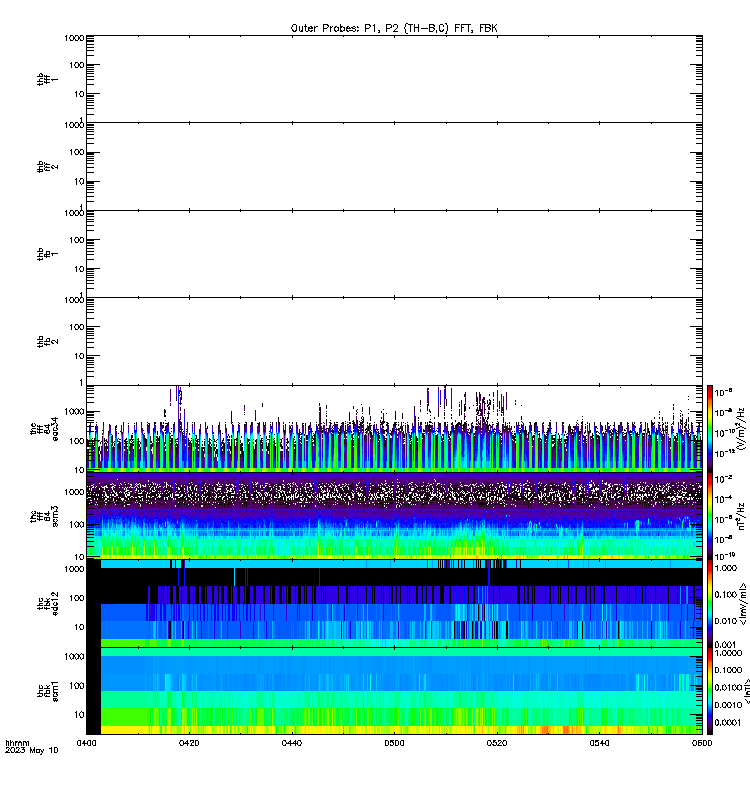Click the 10 tick label on thb fff 2 axis
The height and width of the screenshot is (800, 750).
point(80,182)
